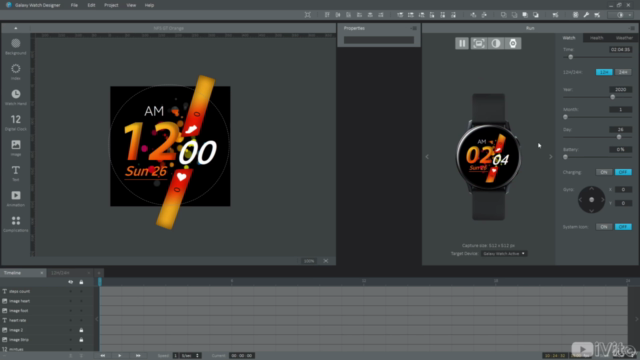
Task: Select the Watch tab in Run panel
Action: tap(569, 38)
